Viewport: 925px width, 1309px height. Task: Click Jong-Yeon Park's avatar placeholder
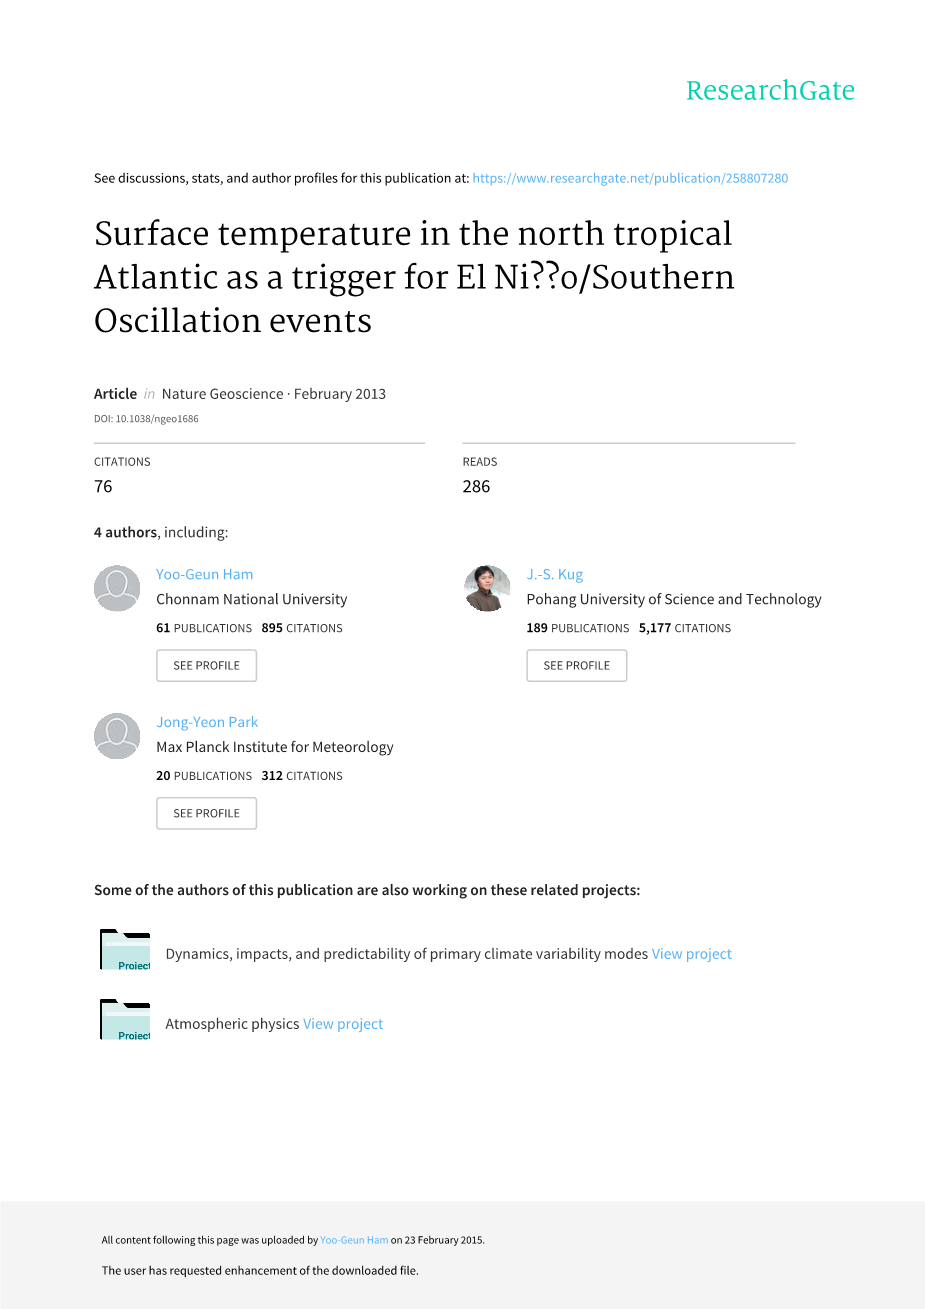pos(117,736)
